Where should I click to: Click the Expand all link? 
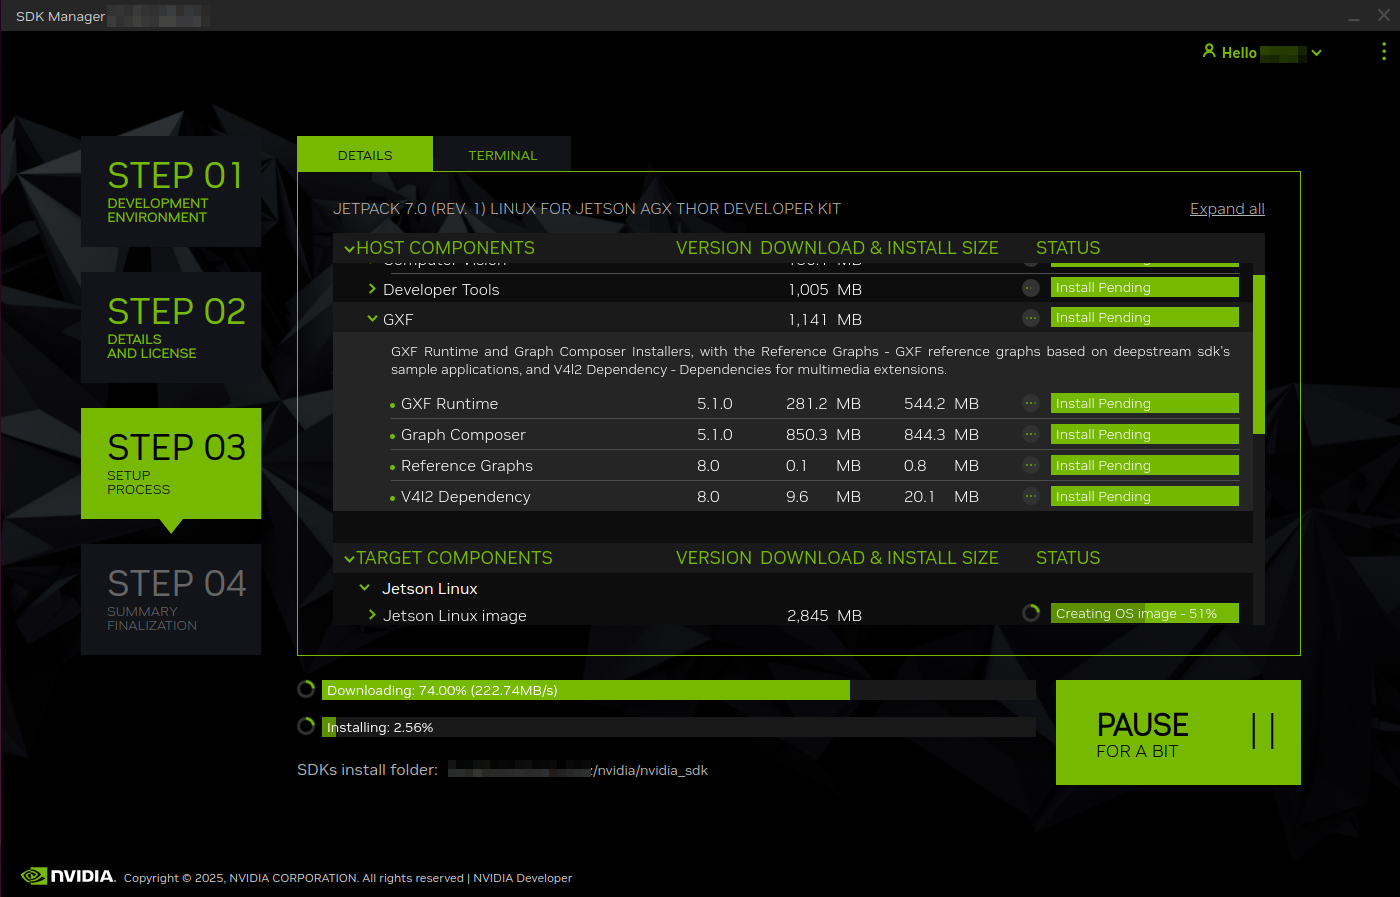coord(1227,208)
